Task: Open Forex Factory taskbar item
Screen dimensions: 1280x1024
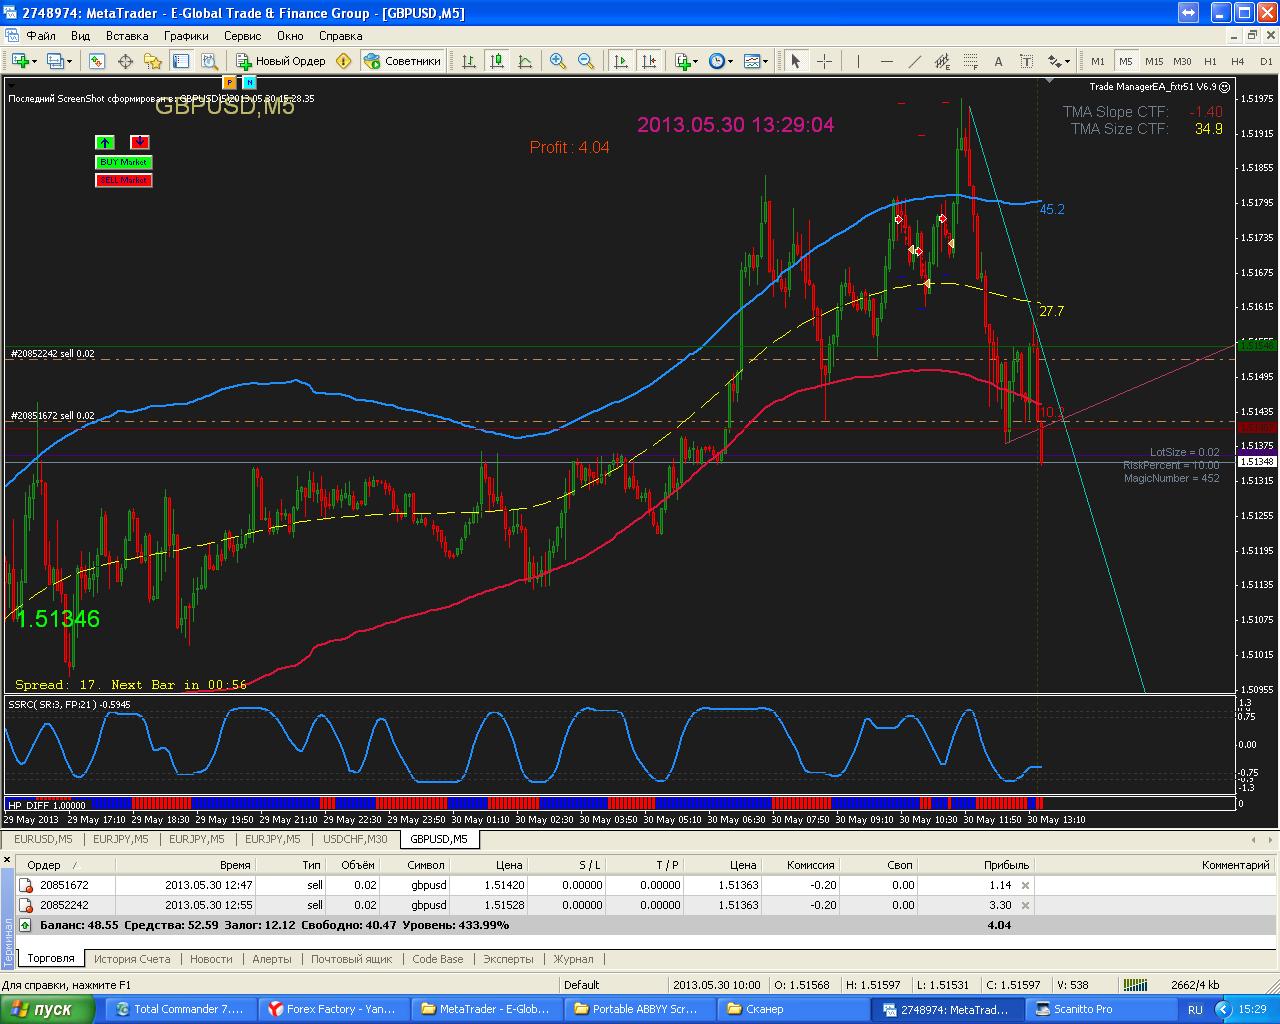Action: coord(333,1009)
